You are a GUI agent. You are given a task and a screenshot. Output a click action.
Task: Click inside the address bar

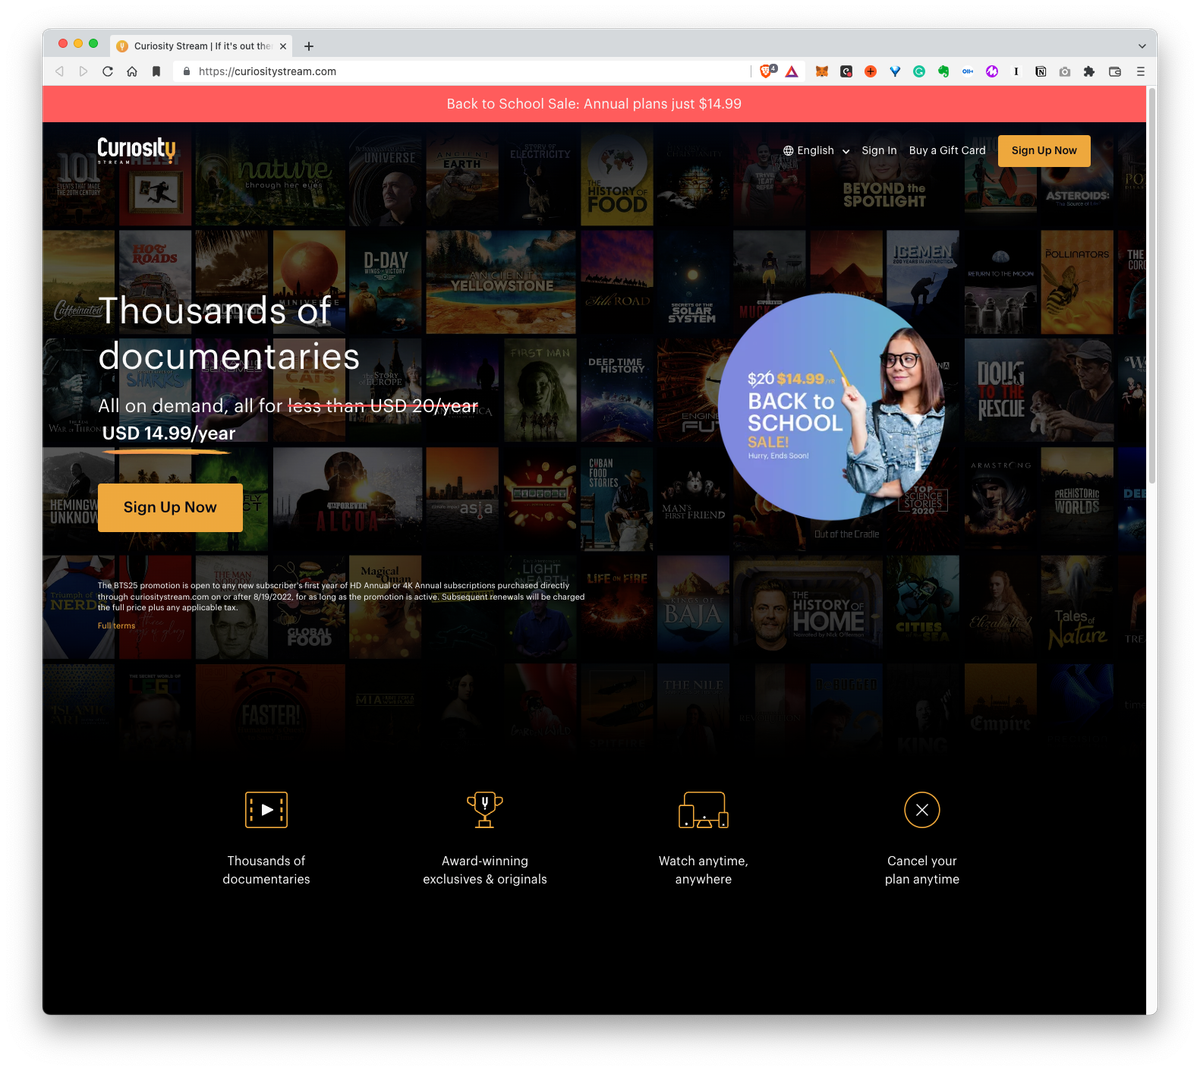coord(400,71)
